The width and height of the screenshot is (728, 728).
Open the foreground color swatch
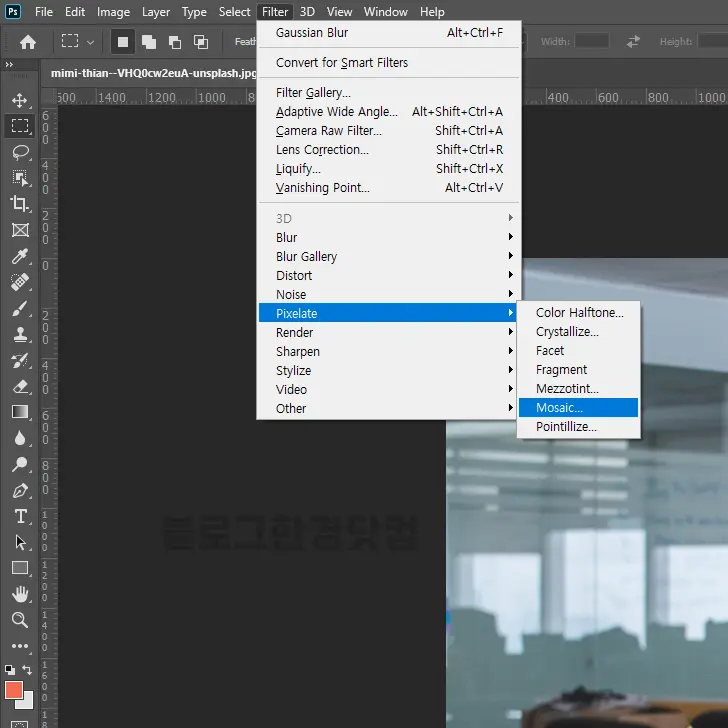pos(14,690)
